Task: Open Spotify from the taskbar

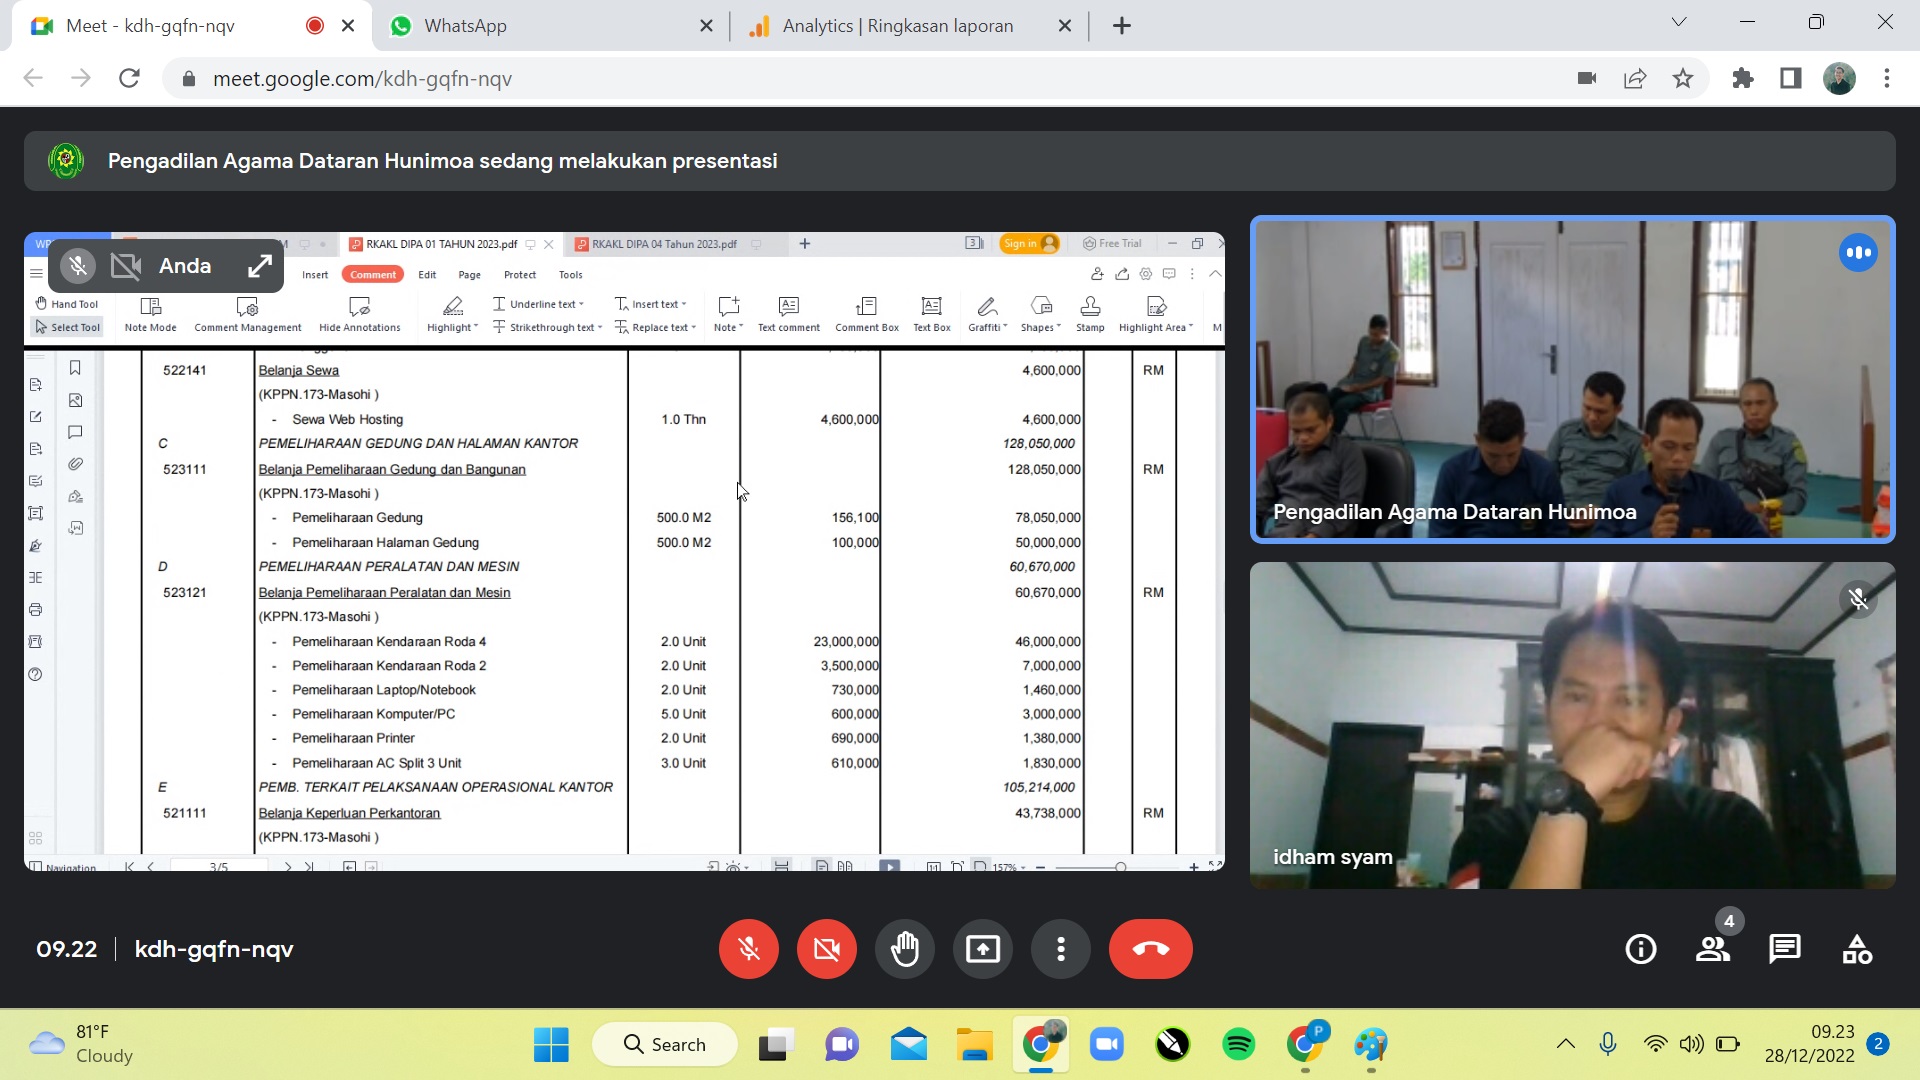Action: 1238,1043
